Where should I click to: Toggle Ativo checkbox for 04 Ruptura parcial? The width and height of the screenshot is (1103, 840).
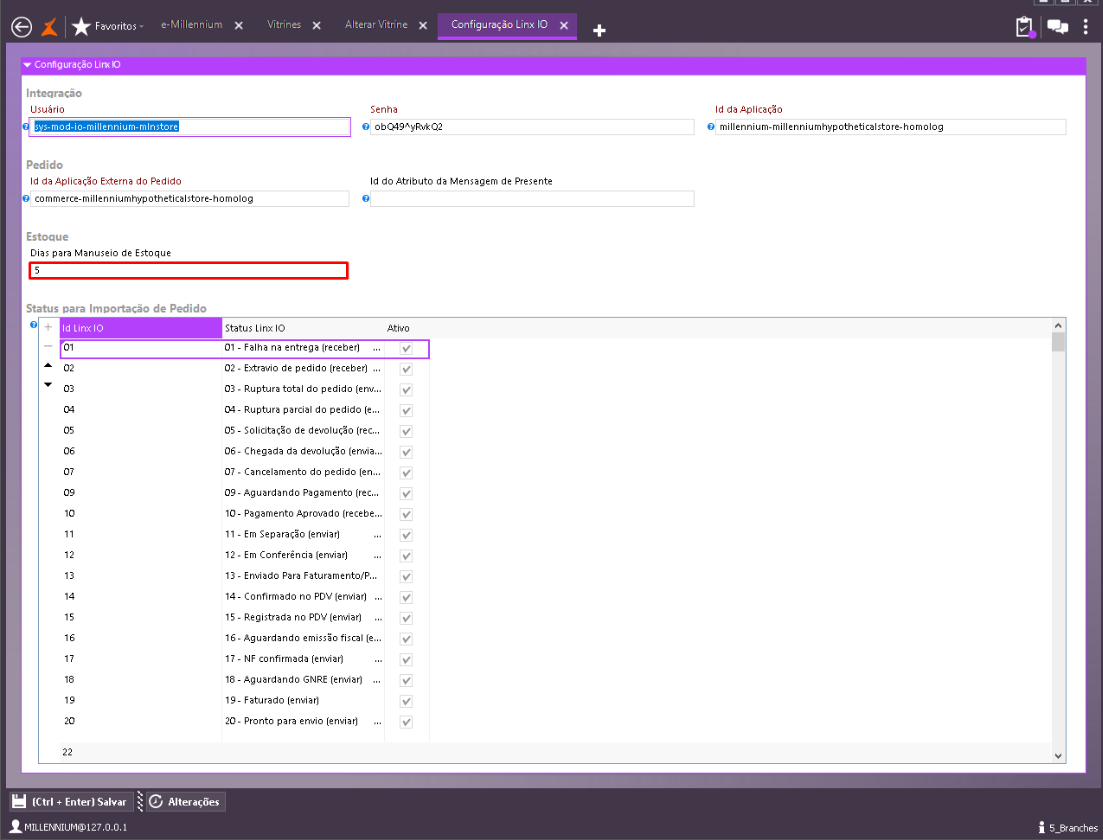click(x=406, y=411)
